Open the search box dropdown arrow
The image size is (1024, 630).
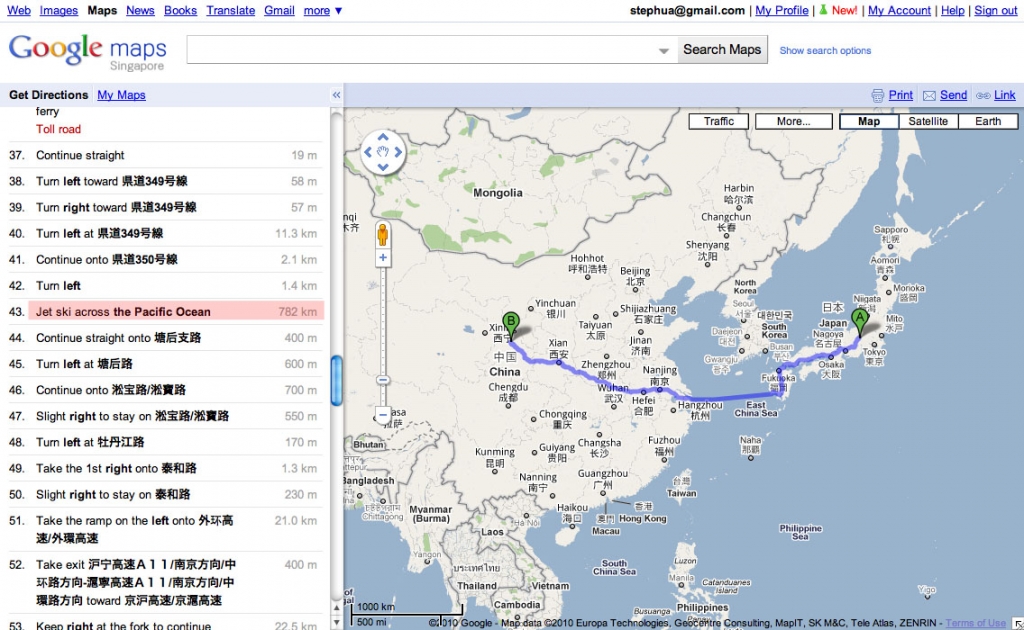click(x=664, y=50)
